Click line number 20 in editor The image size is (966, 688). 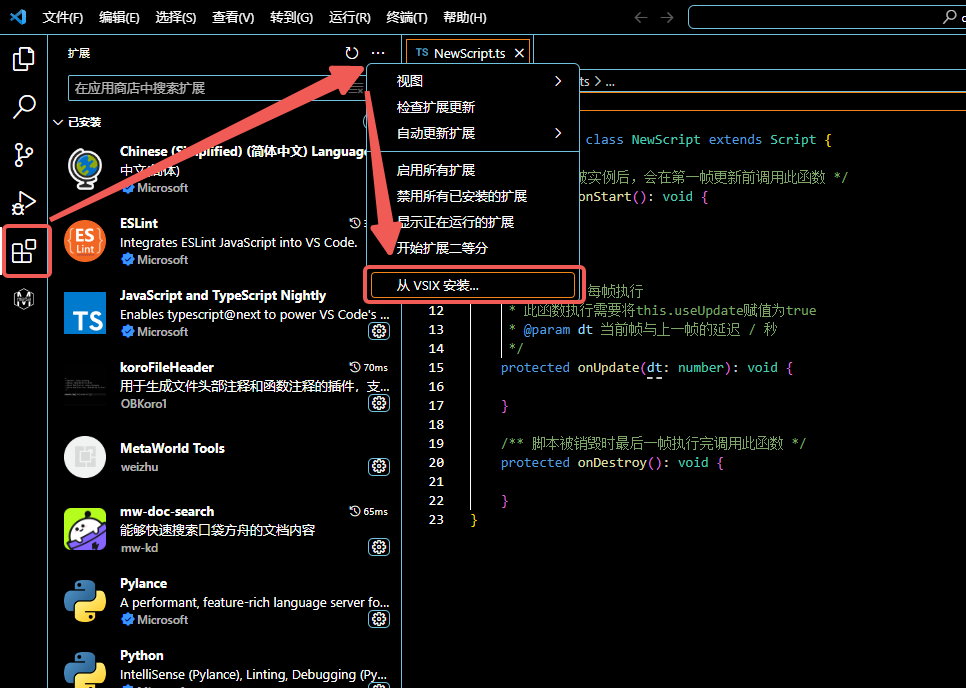[x=436, y=463]
